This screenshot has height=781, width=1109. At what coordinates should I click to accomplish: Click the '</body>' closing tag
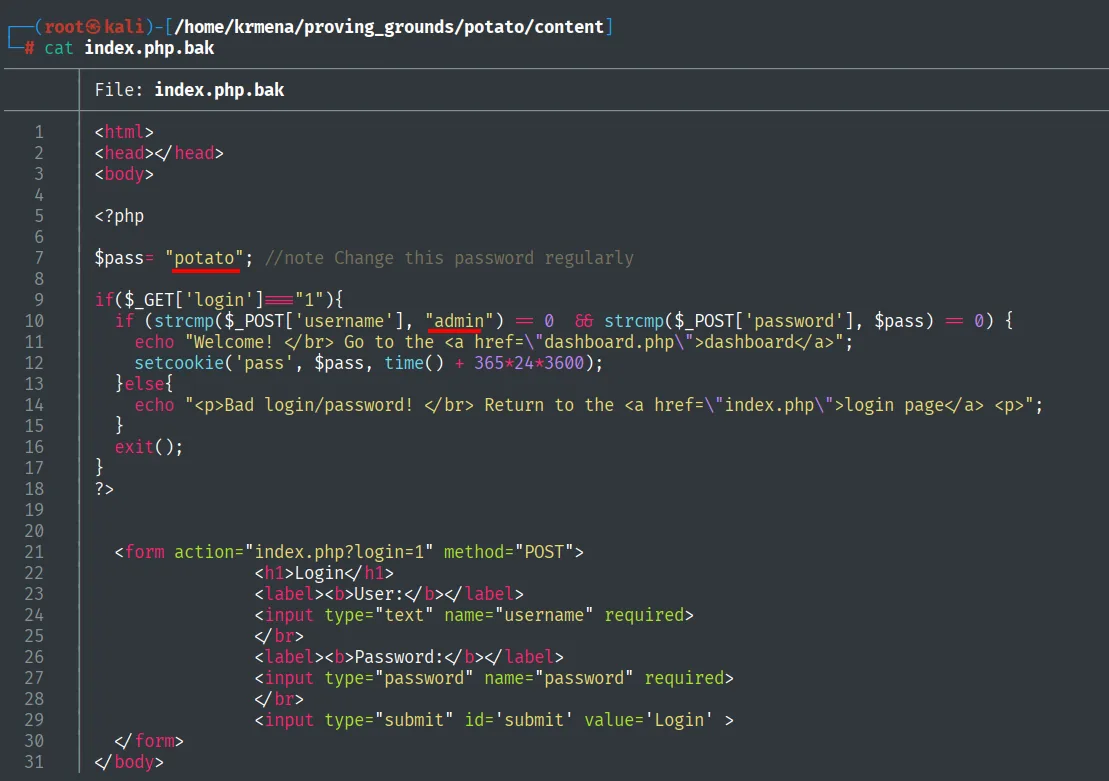tap(129, 762)
